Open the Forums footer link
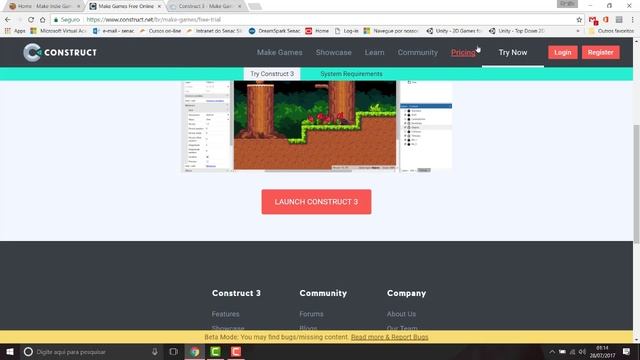This screenshot has height=360, width=640. click(311, 314)
